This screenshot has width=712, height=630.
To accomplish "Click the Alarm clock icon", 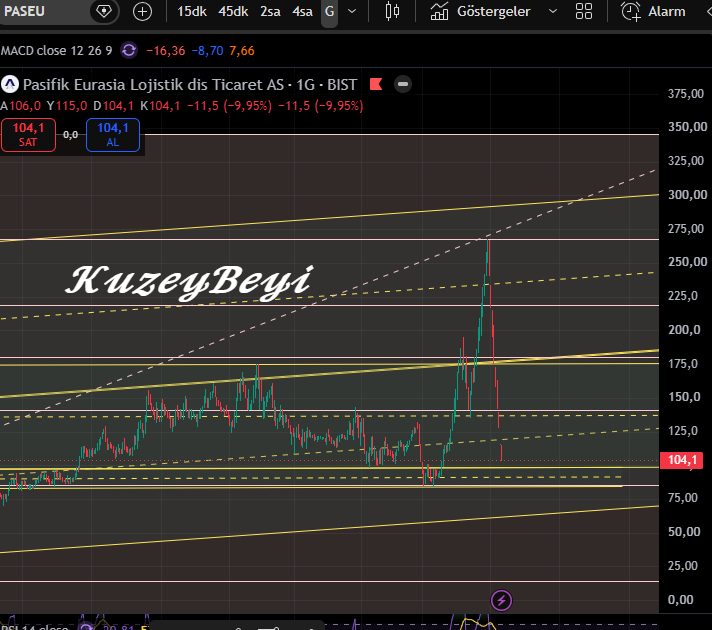I will point(631,11).
